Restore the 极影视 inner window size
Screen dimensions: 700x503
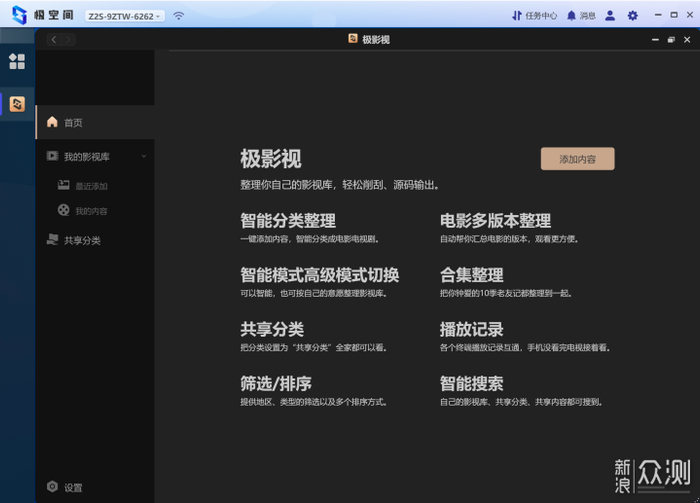pyautogui.click(x=670, y=39)
